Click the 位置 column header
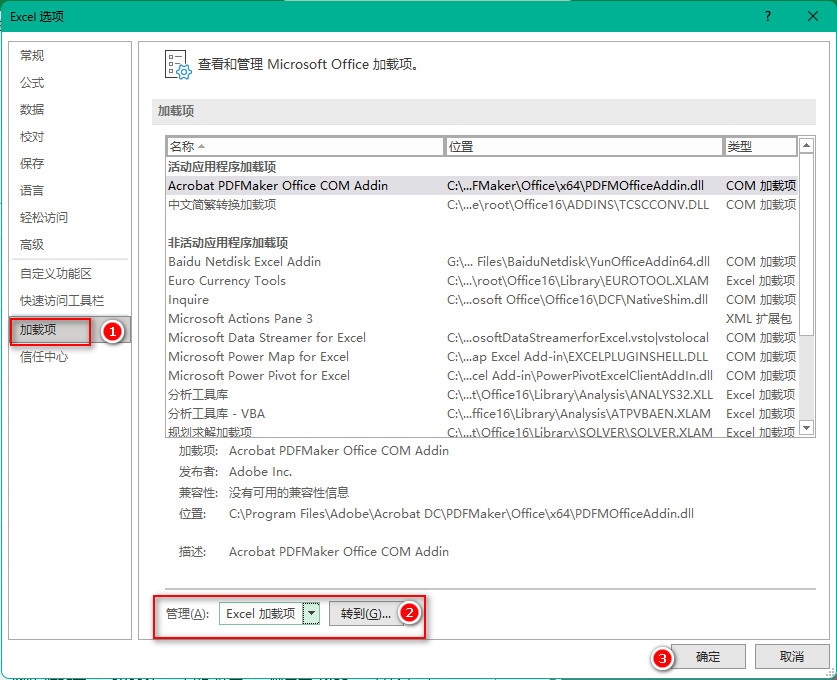Viewport: 837px width, 680px height. click(x=583, y=147)
